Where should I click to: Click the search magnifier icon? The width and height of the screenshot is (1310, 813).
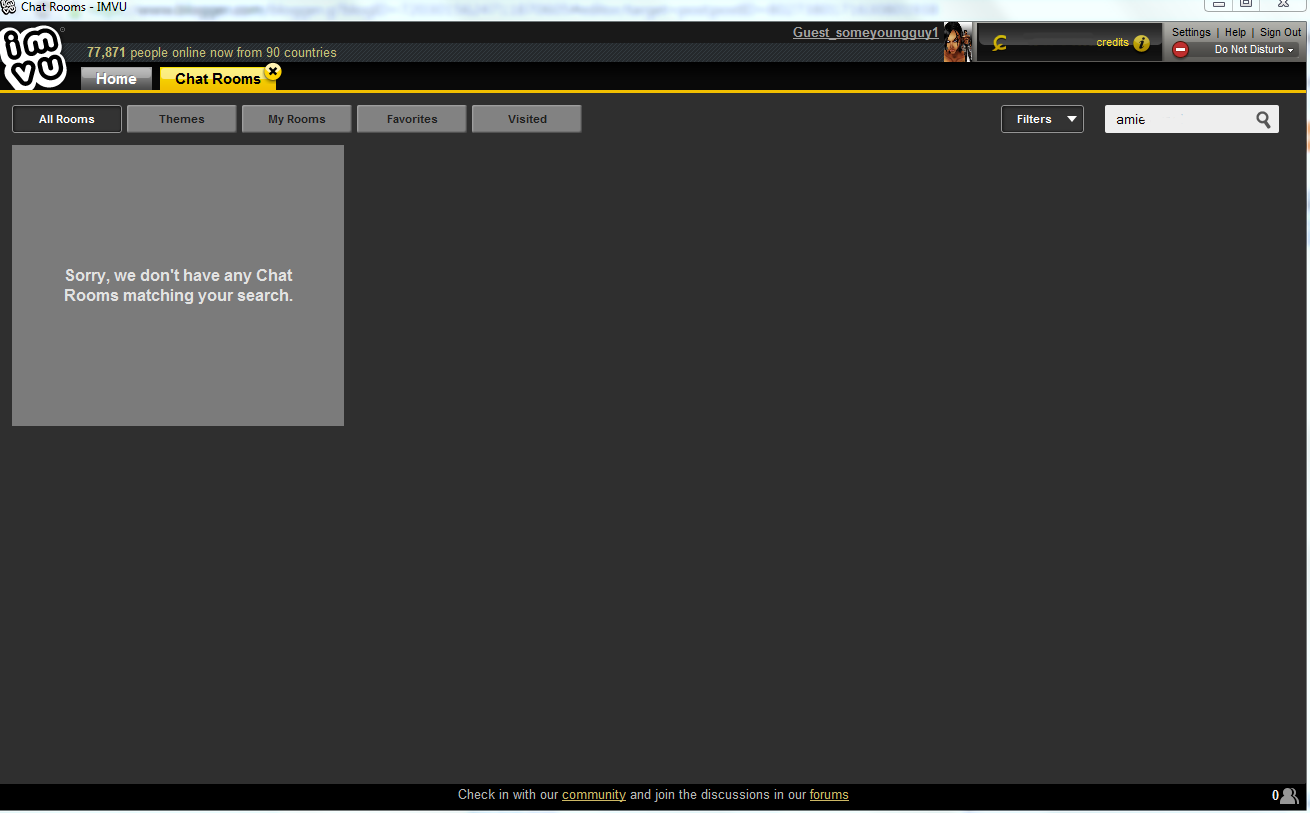tap(1264, 120)
